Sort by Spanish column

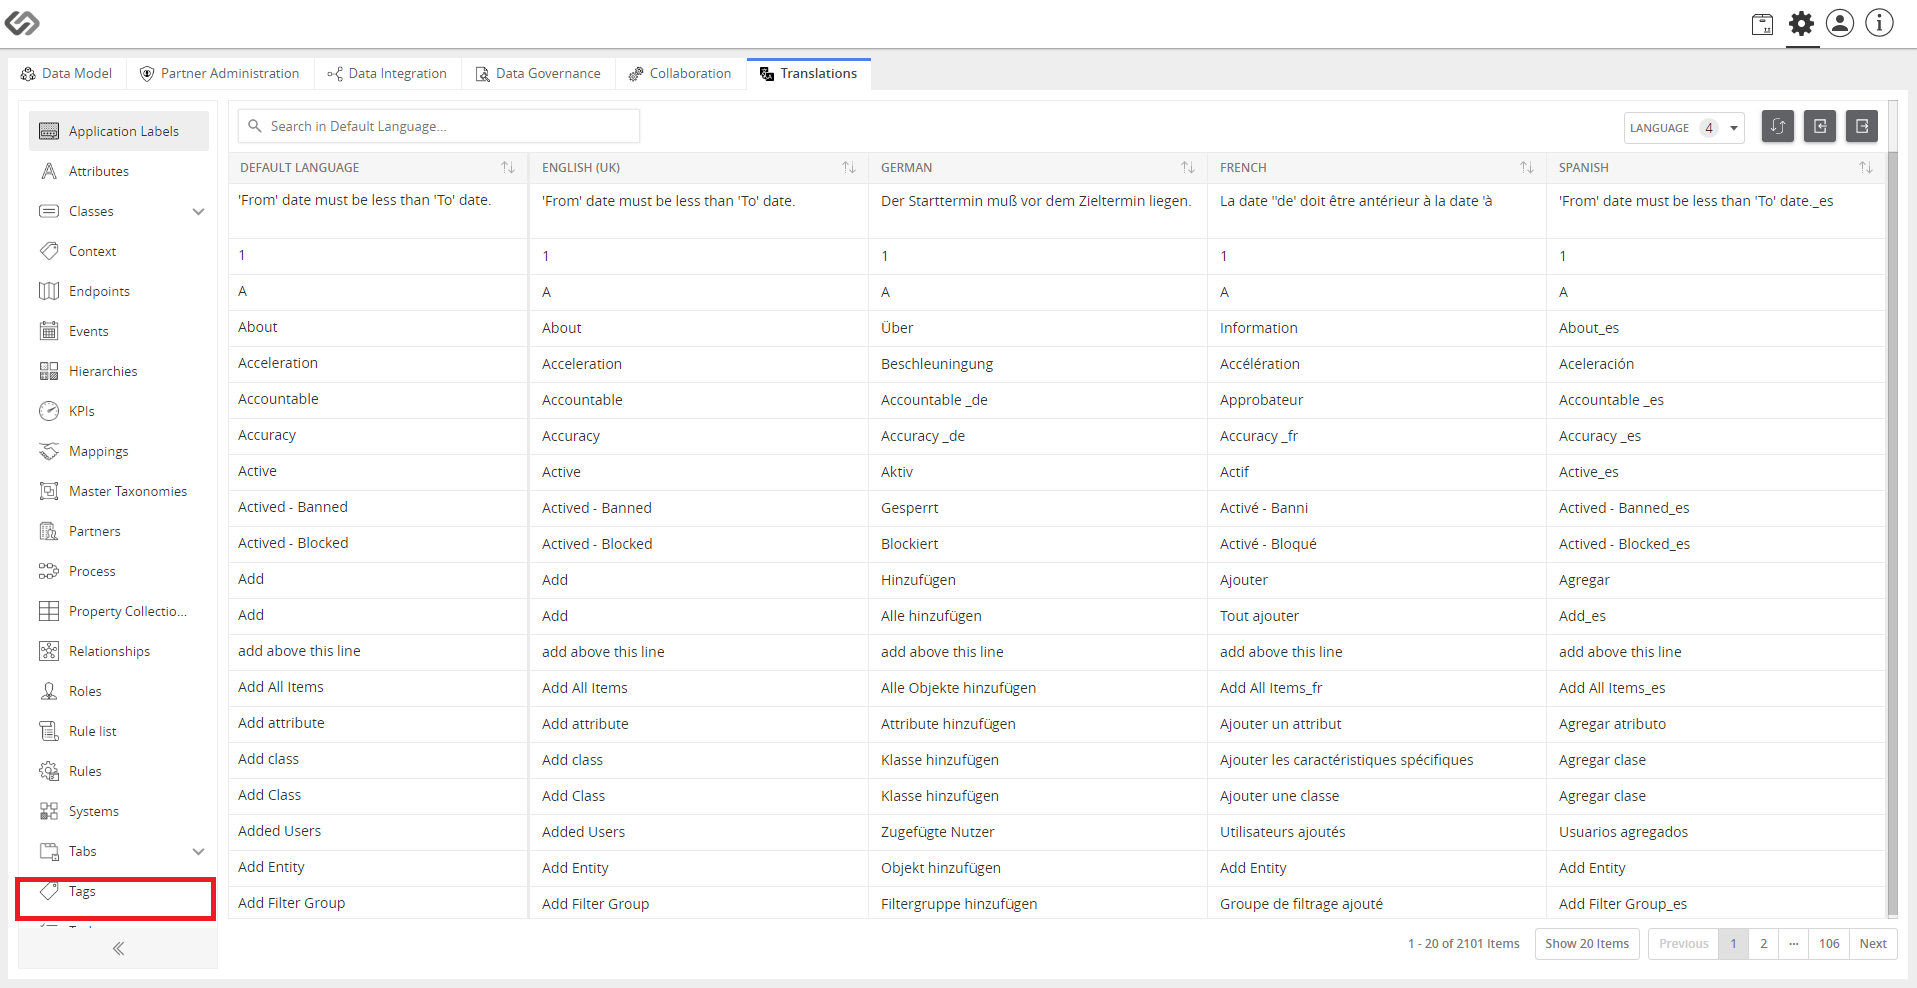pyautogui.click(x=1866, y=167)
